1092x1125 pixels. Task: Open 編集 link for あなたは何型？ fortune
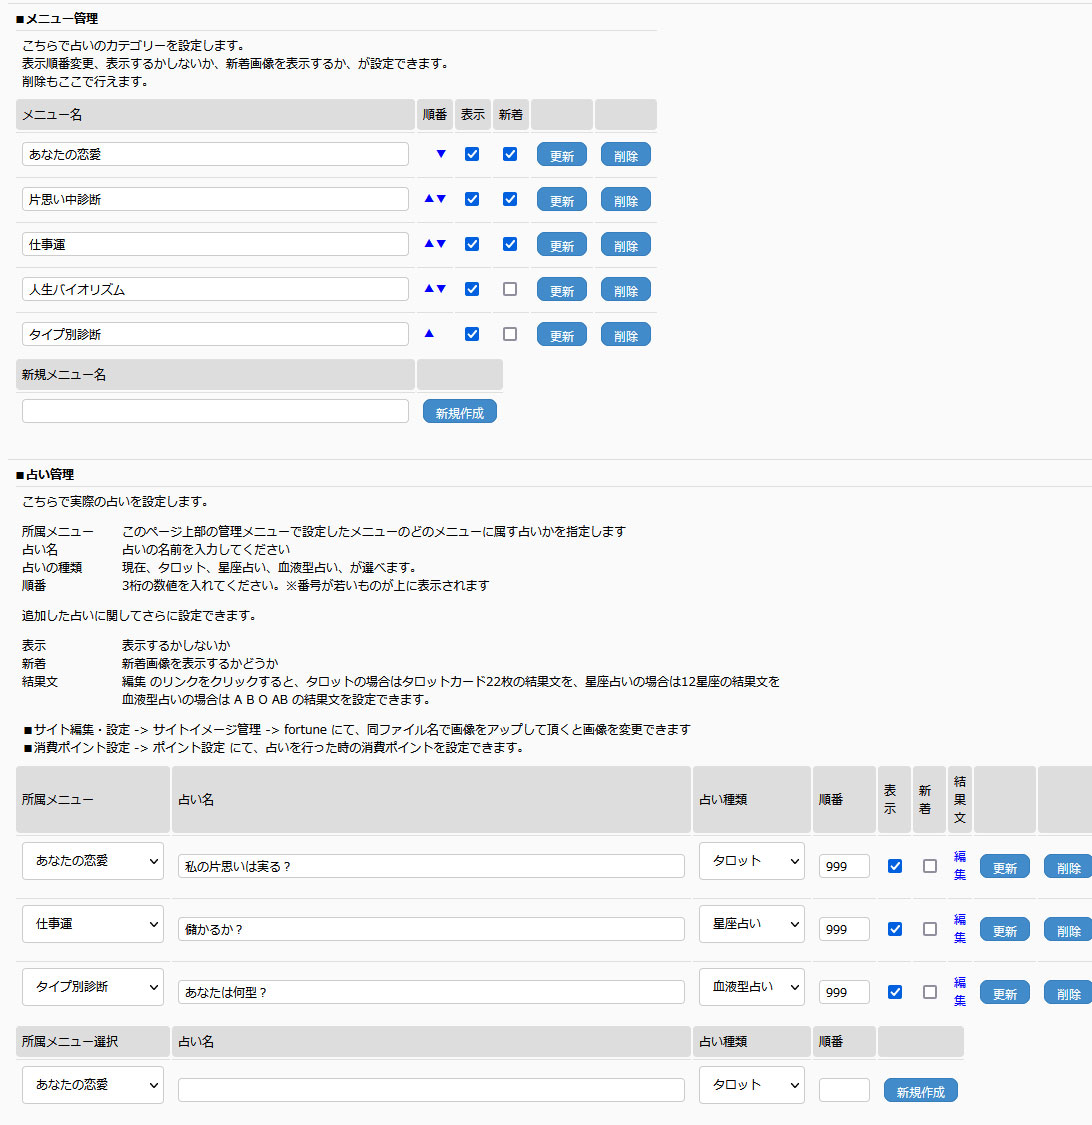tap(960, 991)
